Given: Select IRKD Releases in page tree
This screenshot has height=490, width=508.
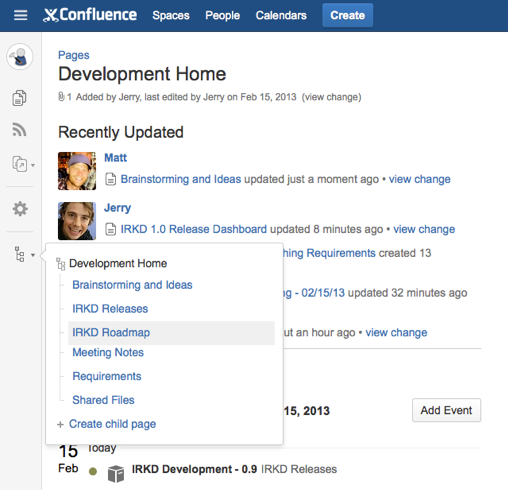Looking at the screenshot, I should point(110,309).
